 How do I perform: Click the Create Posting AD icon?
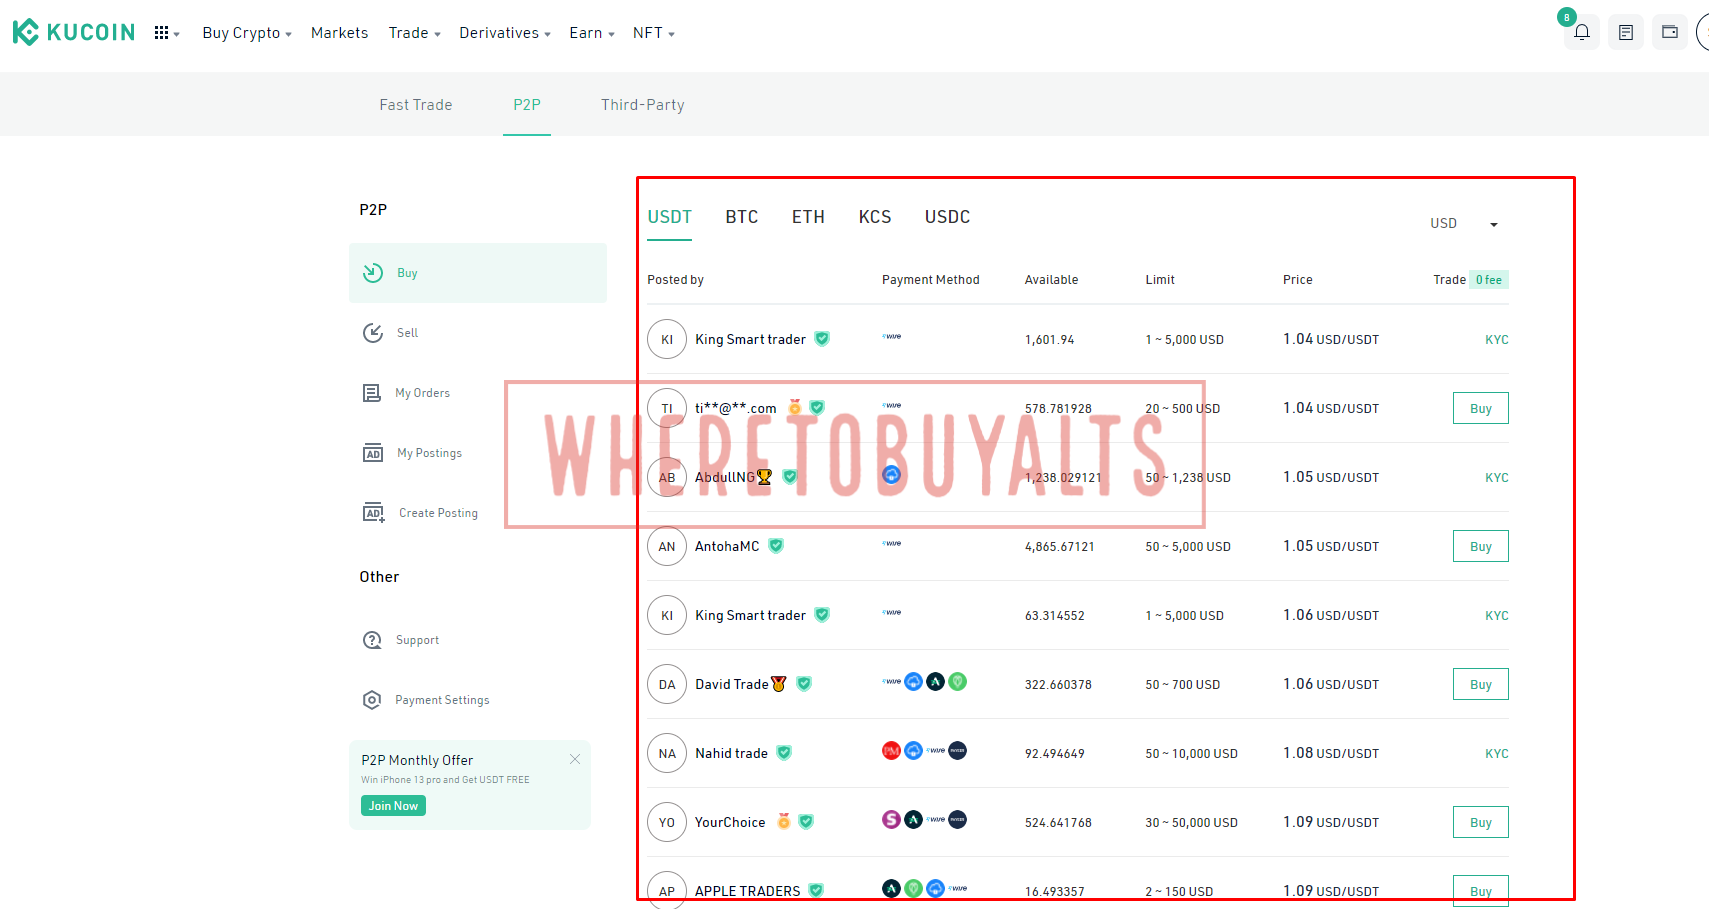click(374, 513)
